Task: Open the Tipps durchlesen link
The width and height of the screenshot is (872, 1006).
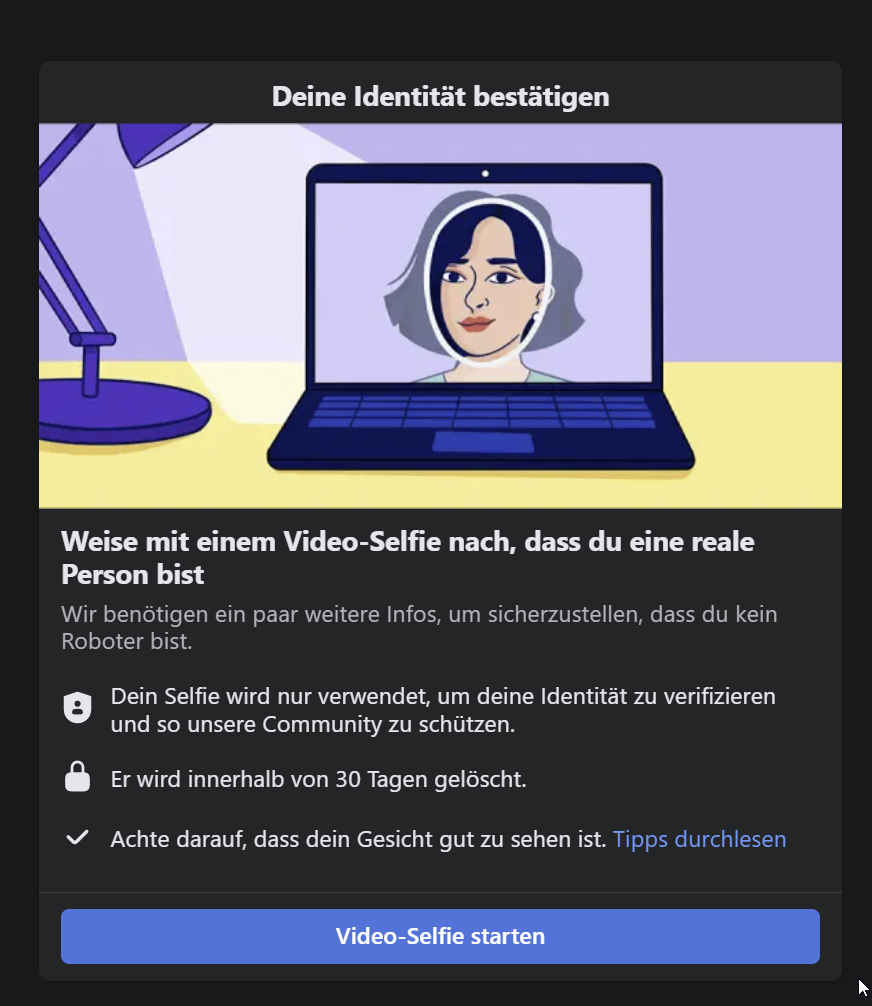Action: tap(699, 839)
